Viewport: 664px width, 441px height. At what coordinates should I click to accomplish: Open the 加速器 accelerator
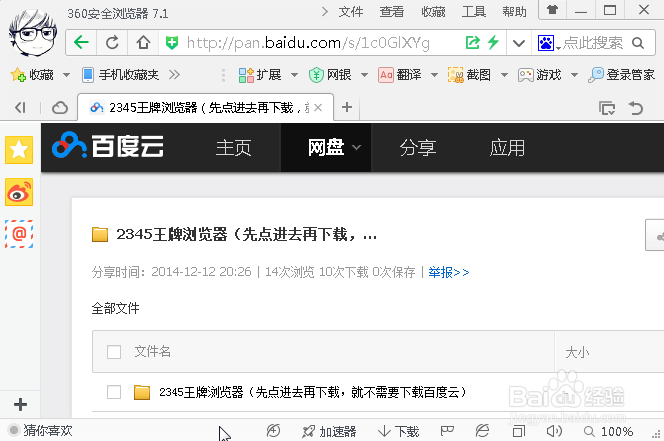coord(329,431)
